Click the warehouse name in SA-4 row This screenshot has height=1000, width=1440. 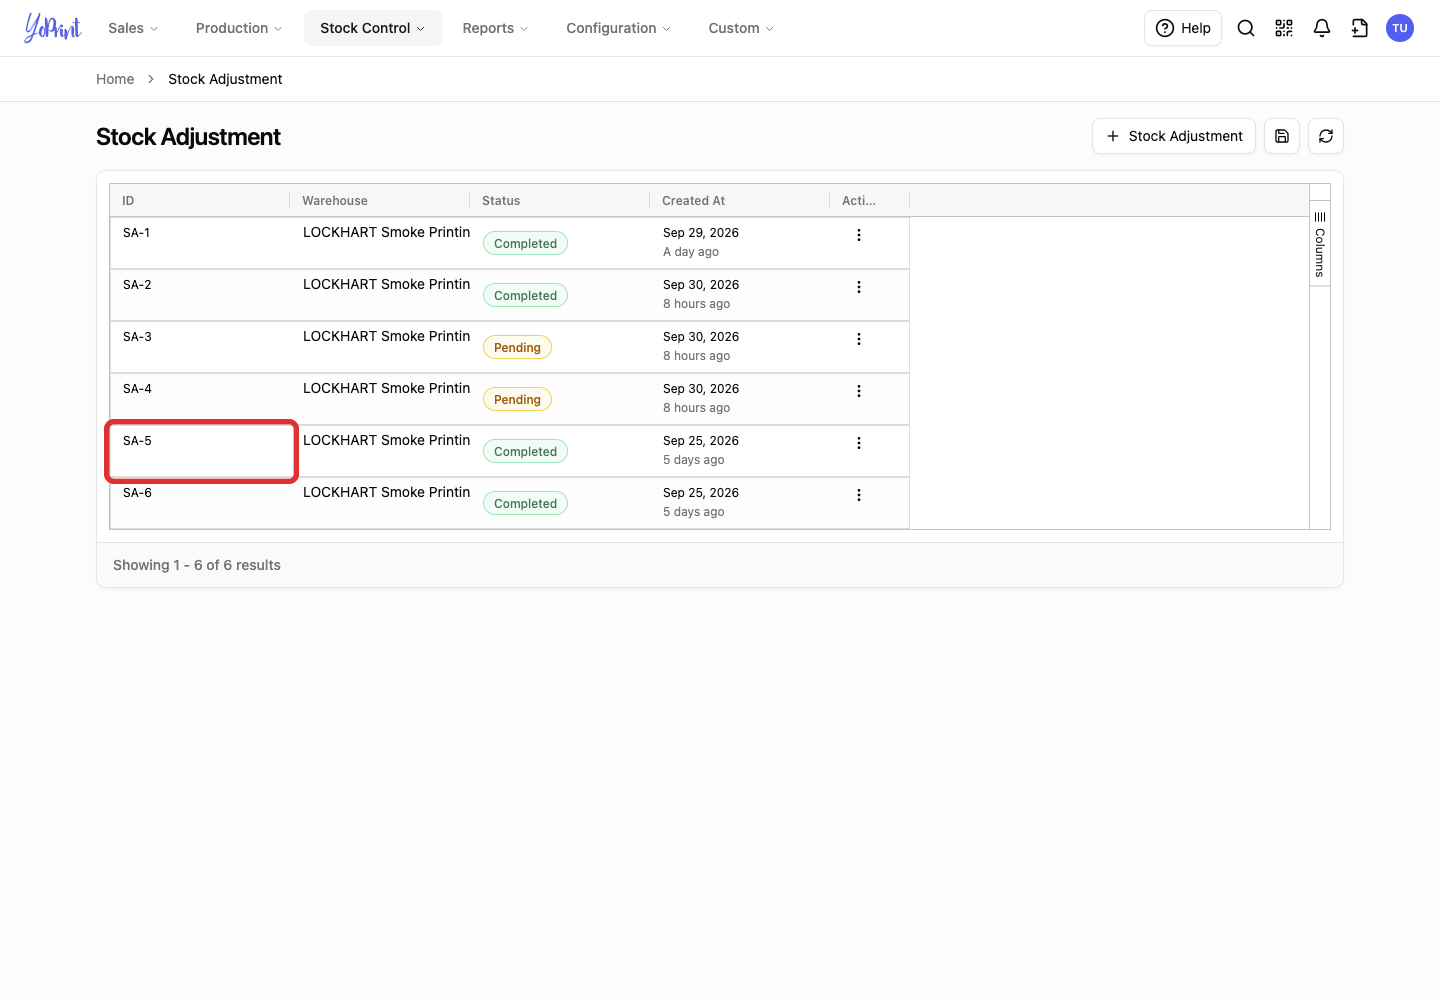pos(386,388)
